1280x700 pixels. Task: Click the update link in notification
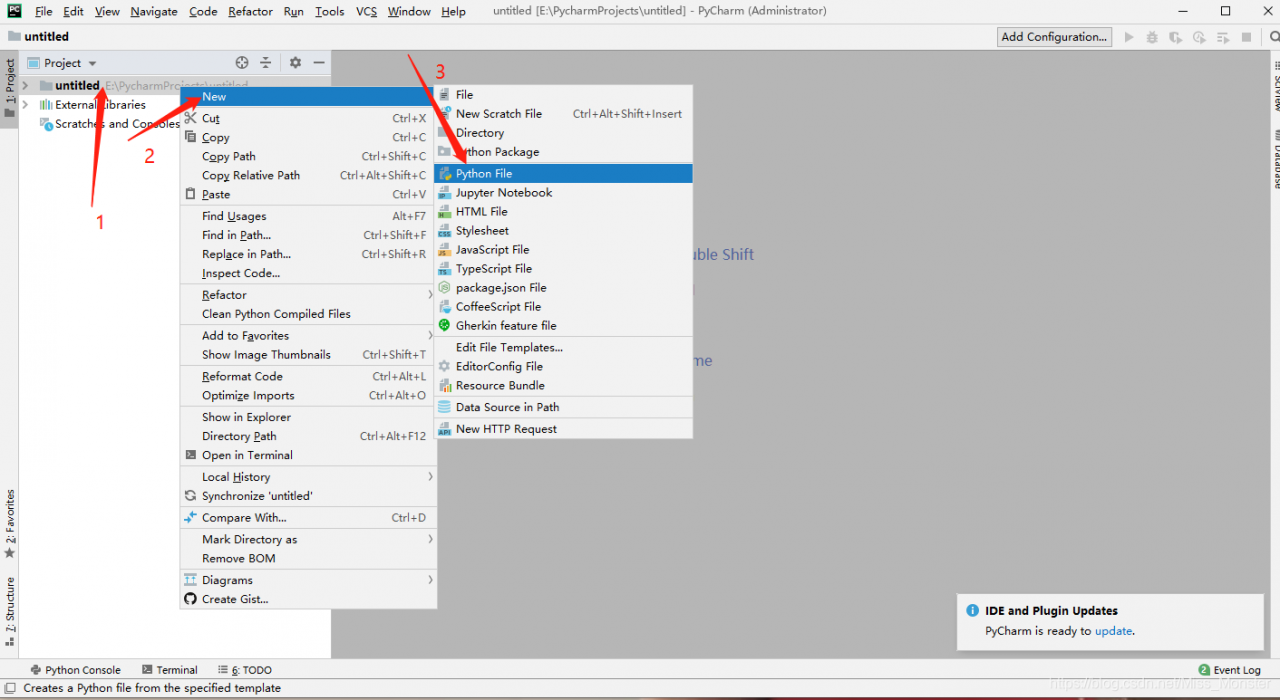(x=1113, y=631)
